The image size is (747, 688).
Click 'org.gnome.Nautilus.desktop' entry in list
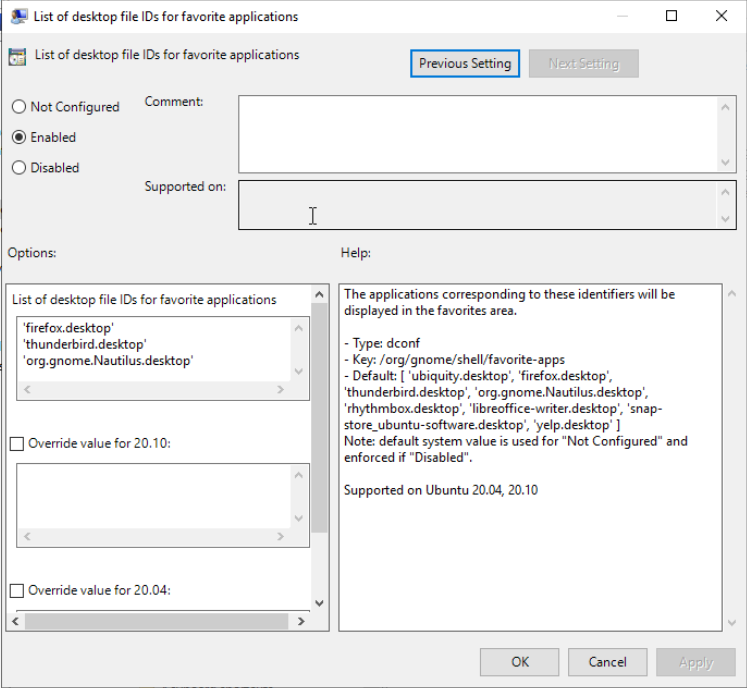click(x=108, y=361)
